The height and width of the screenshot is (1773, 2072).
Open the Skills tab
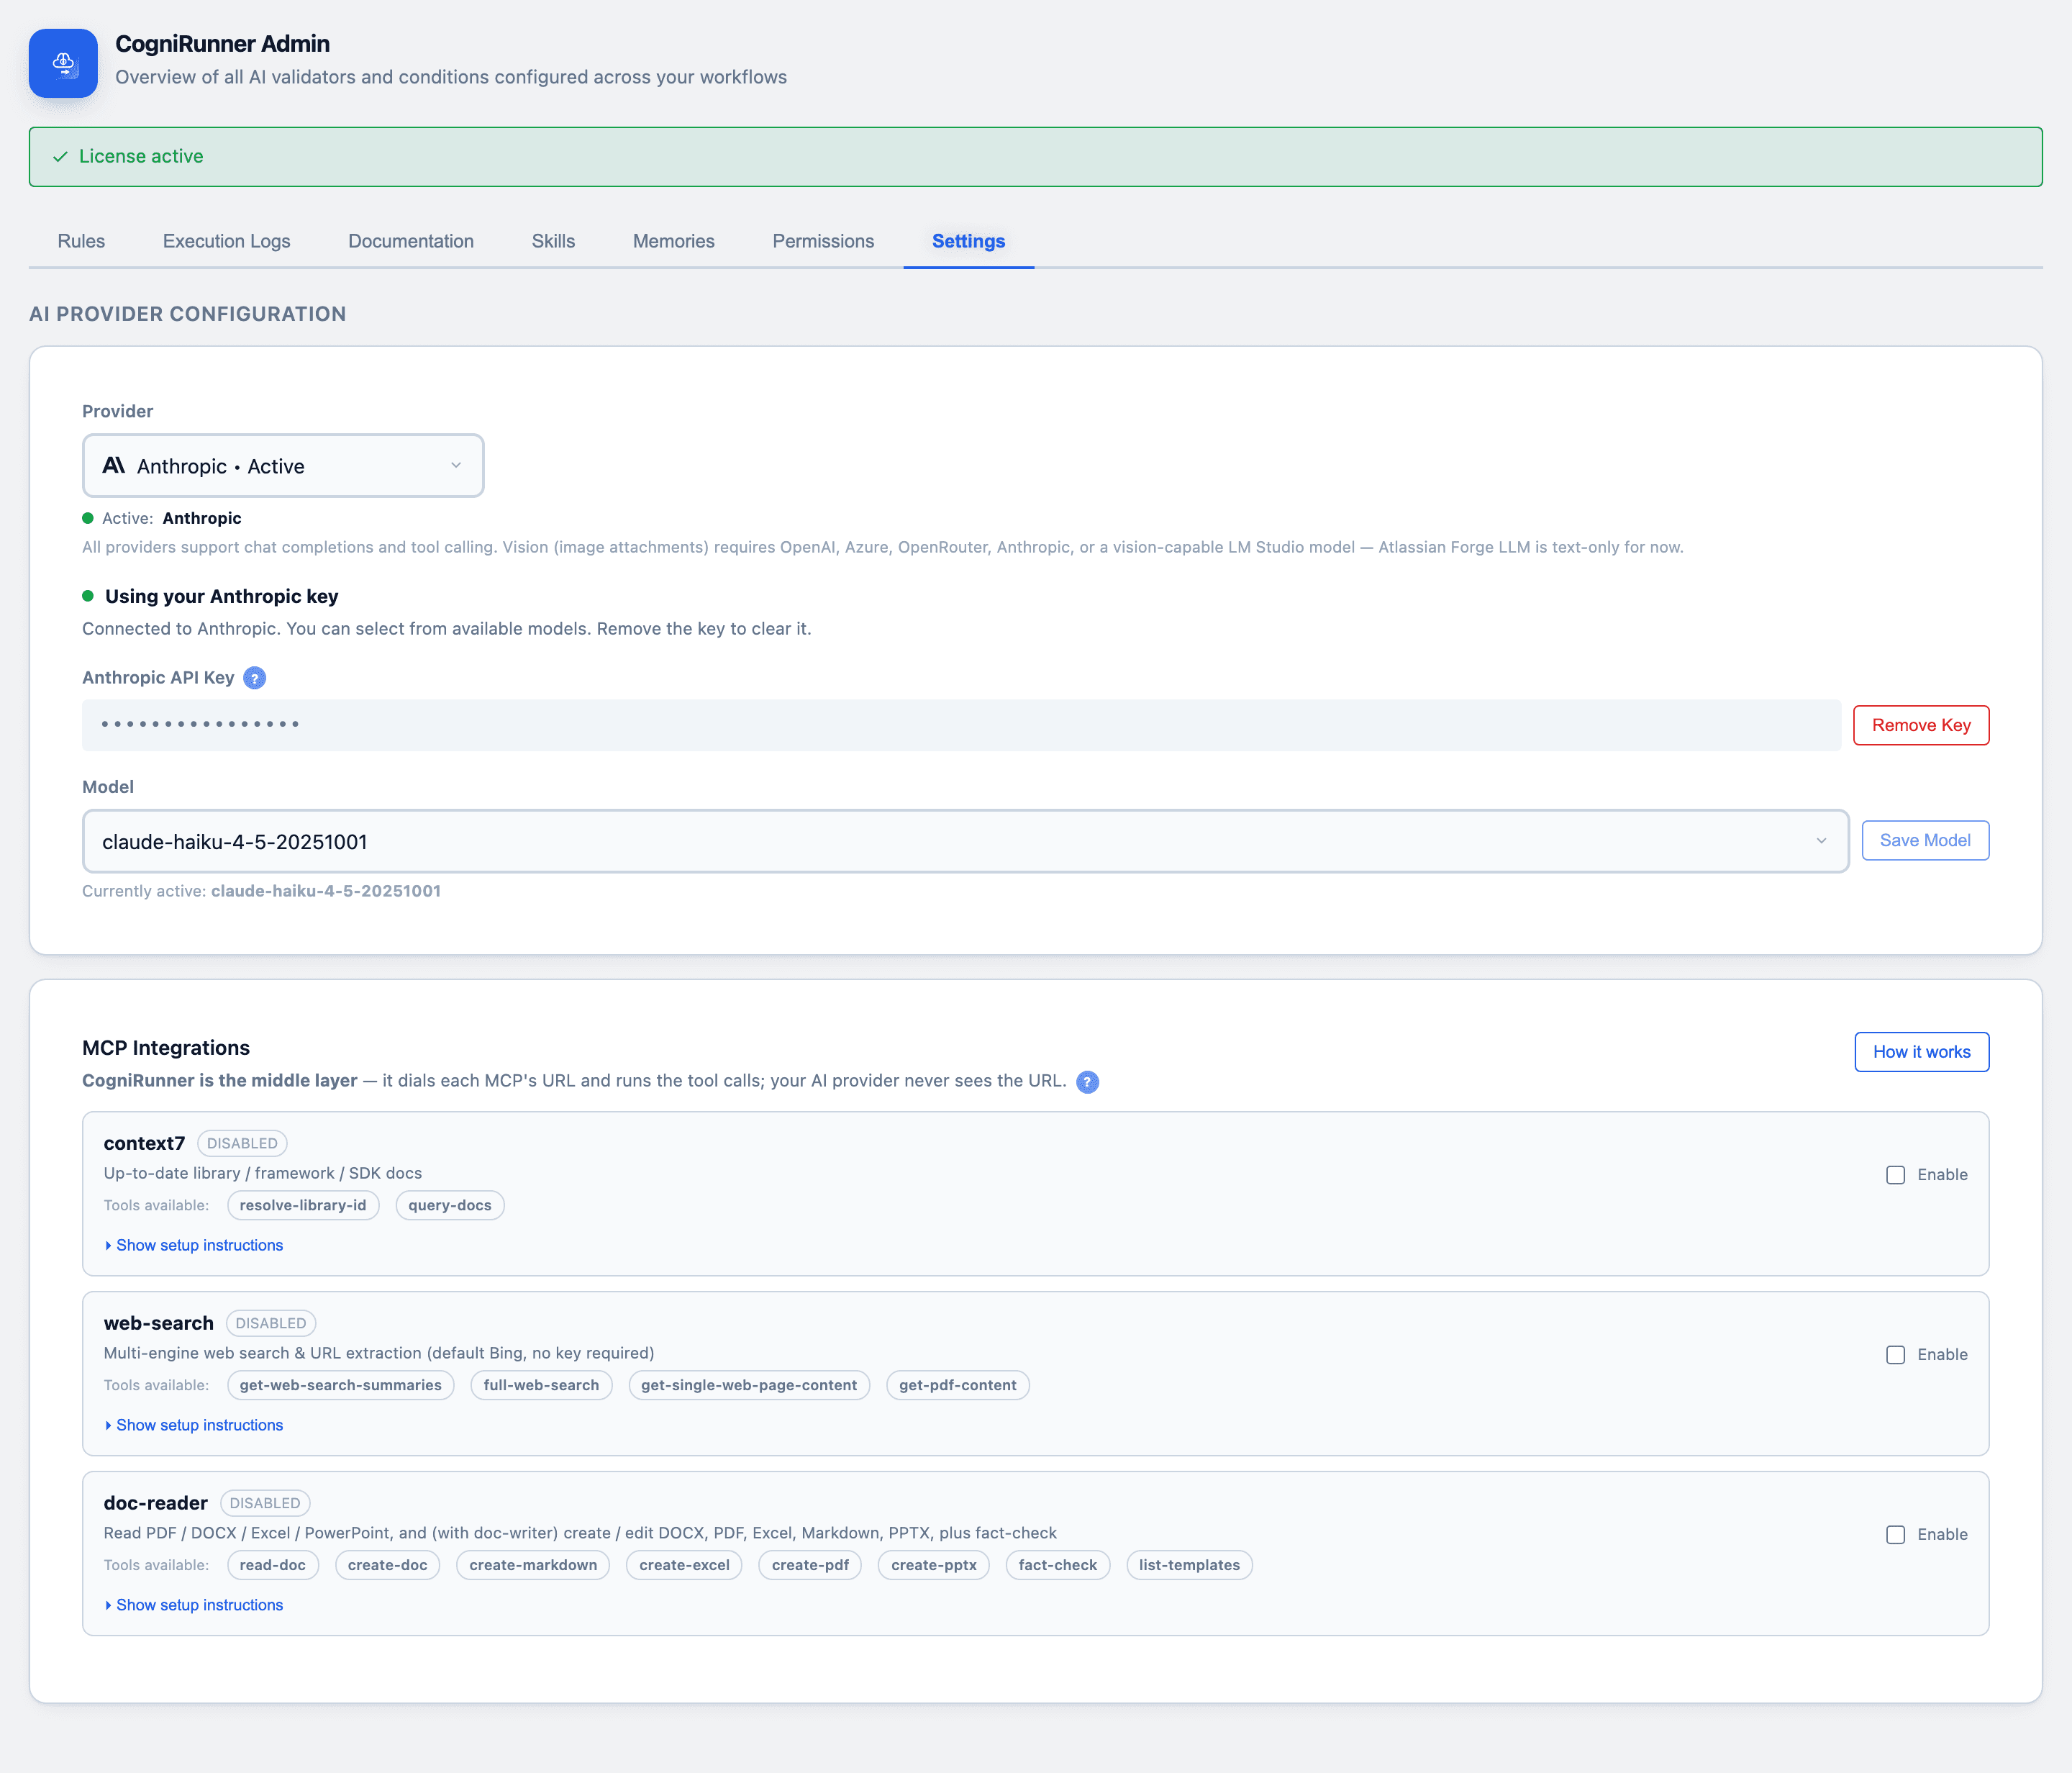click(553, 241)
